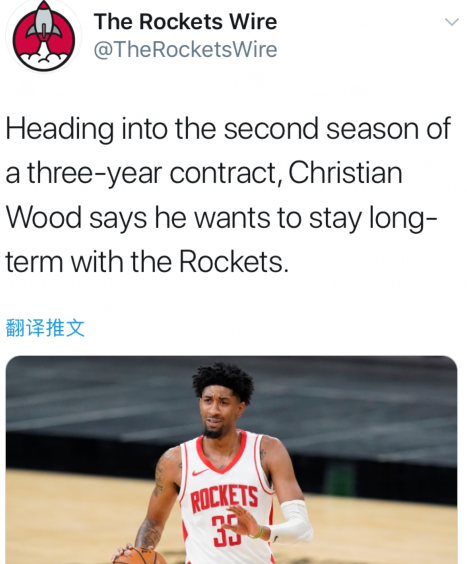Expand the tweet options chevron

tap(452, 22)
